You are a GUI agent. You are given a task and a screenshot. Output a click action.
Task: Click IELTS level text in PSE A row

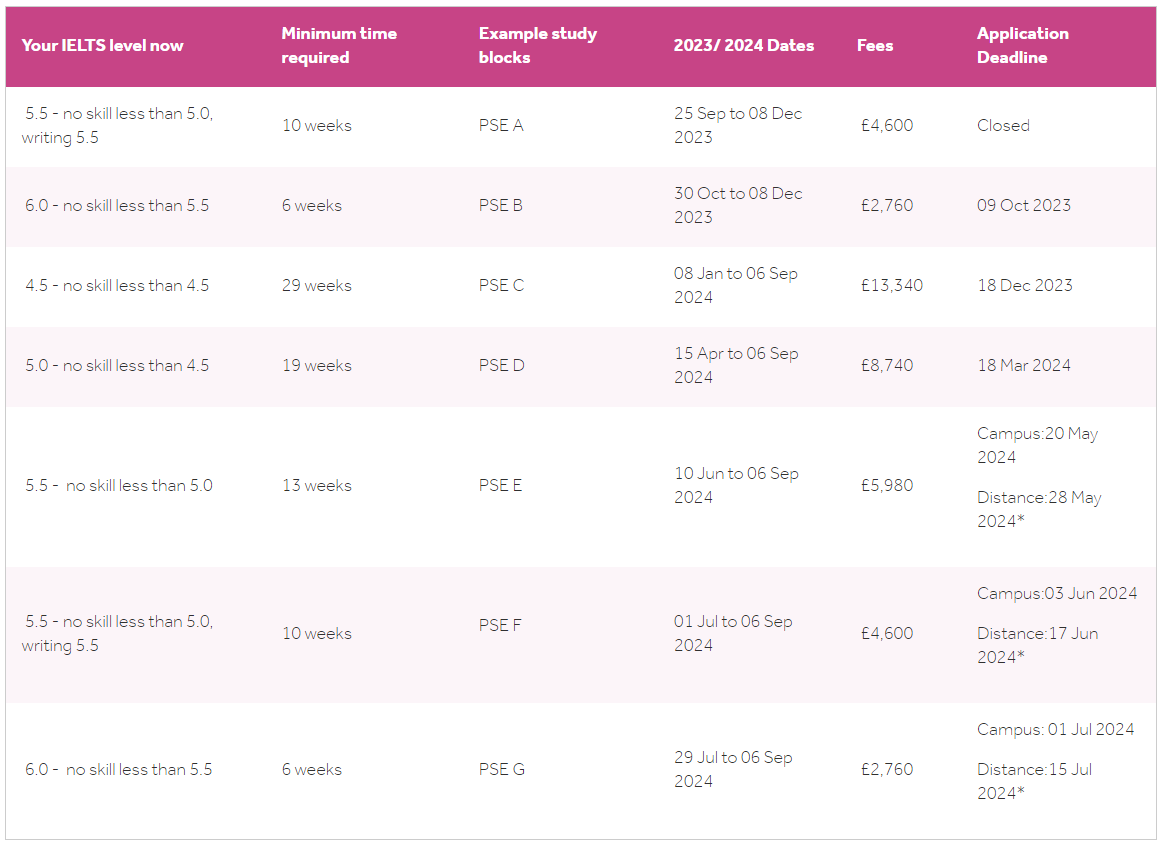coord(117,125)
